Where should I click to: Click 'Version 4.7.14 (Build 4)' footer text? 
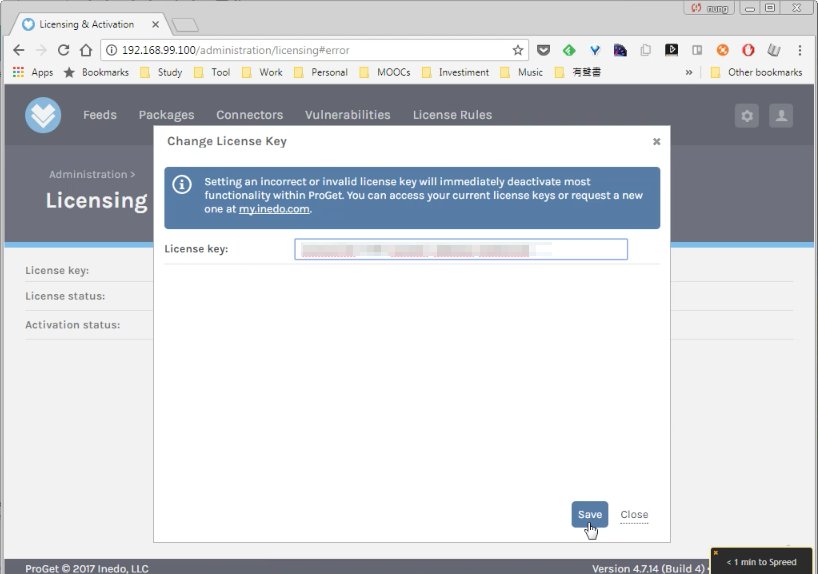coord(648,568)
